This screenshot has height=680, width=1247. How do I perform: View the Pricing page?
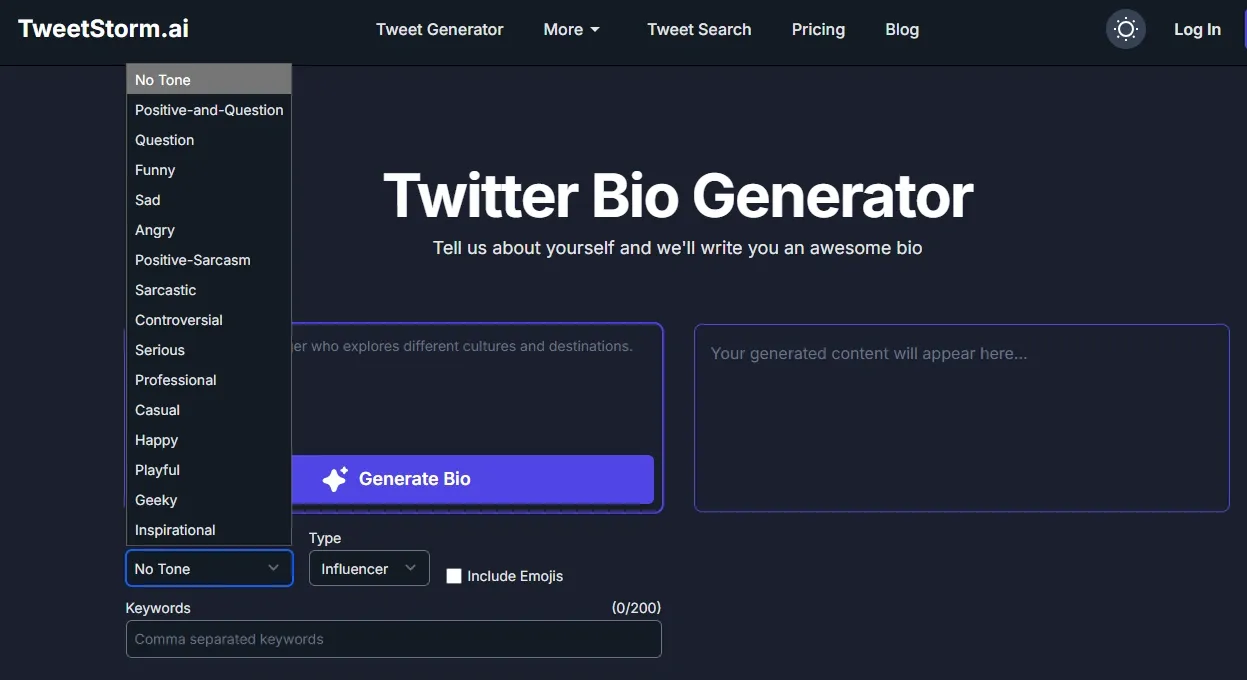(x=818, y=29)
